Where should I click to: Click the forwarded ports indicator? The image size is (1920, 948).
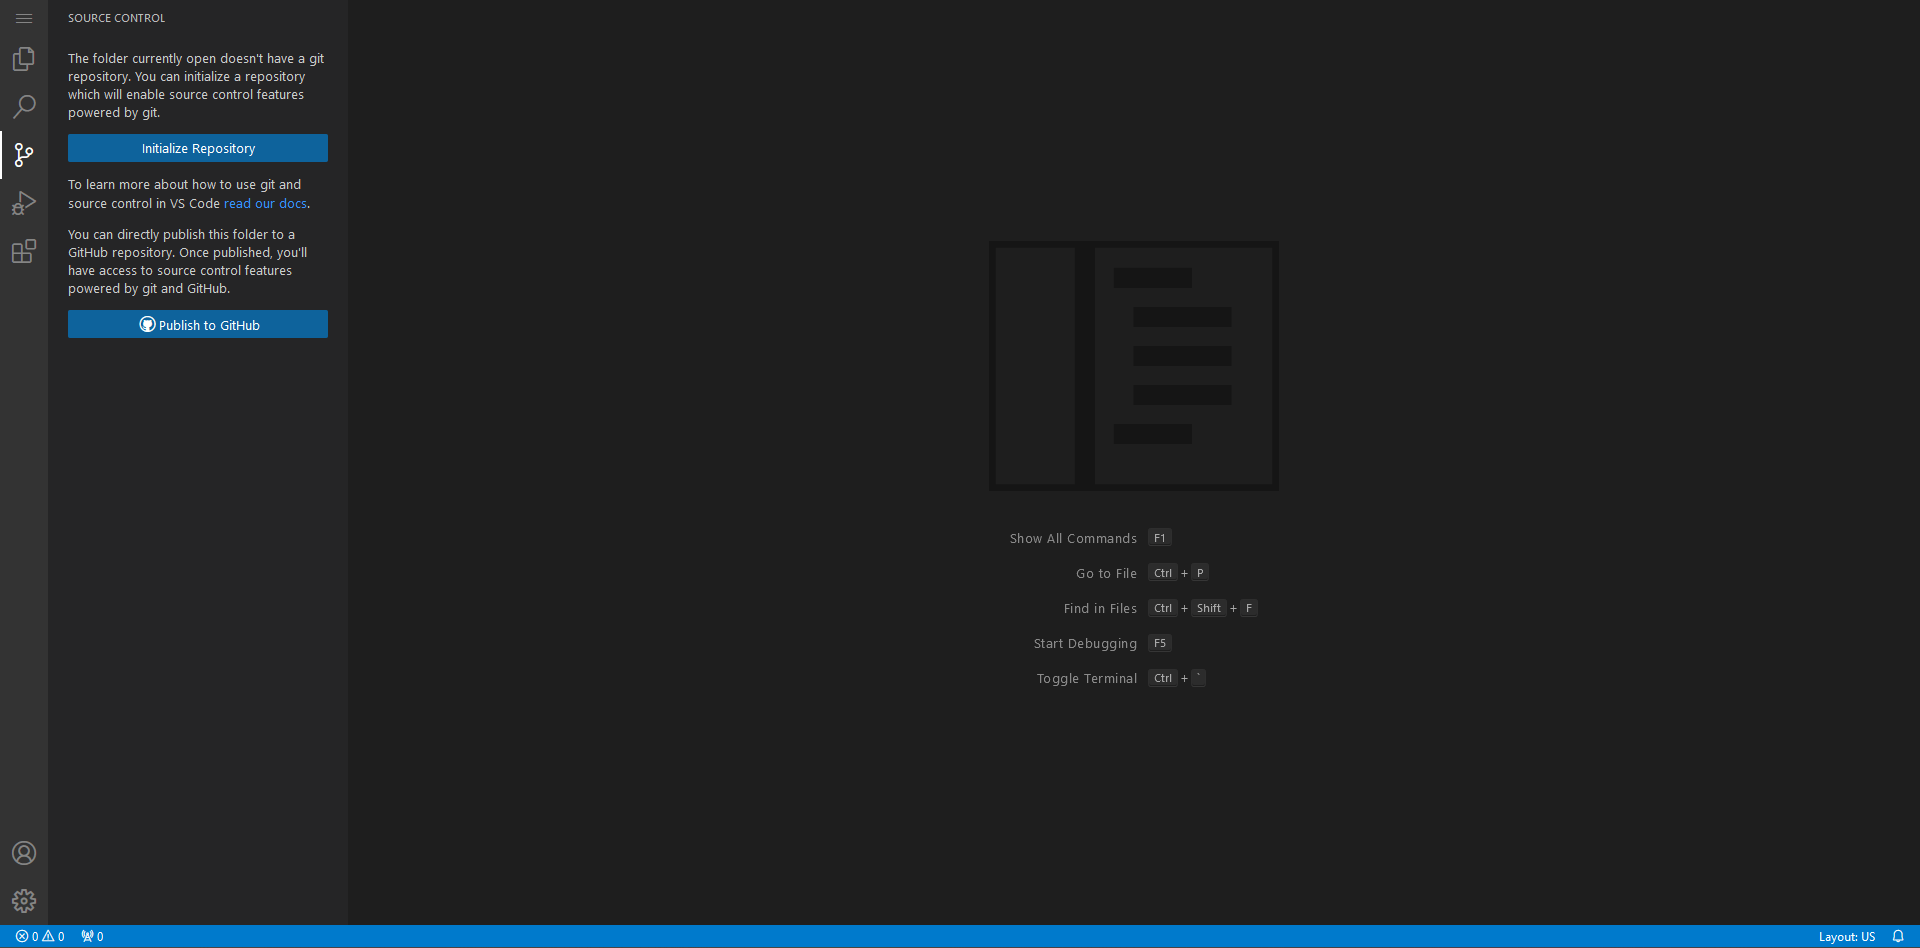click(x=92, y=936)
